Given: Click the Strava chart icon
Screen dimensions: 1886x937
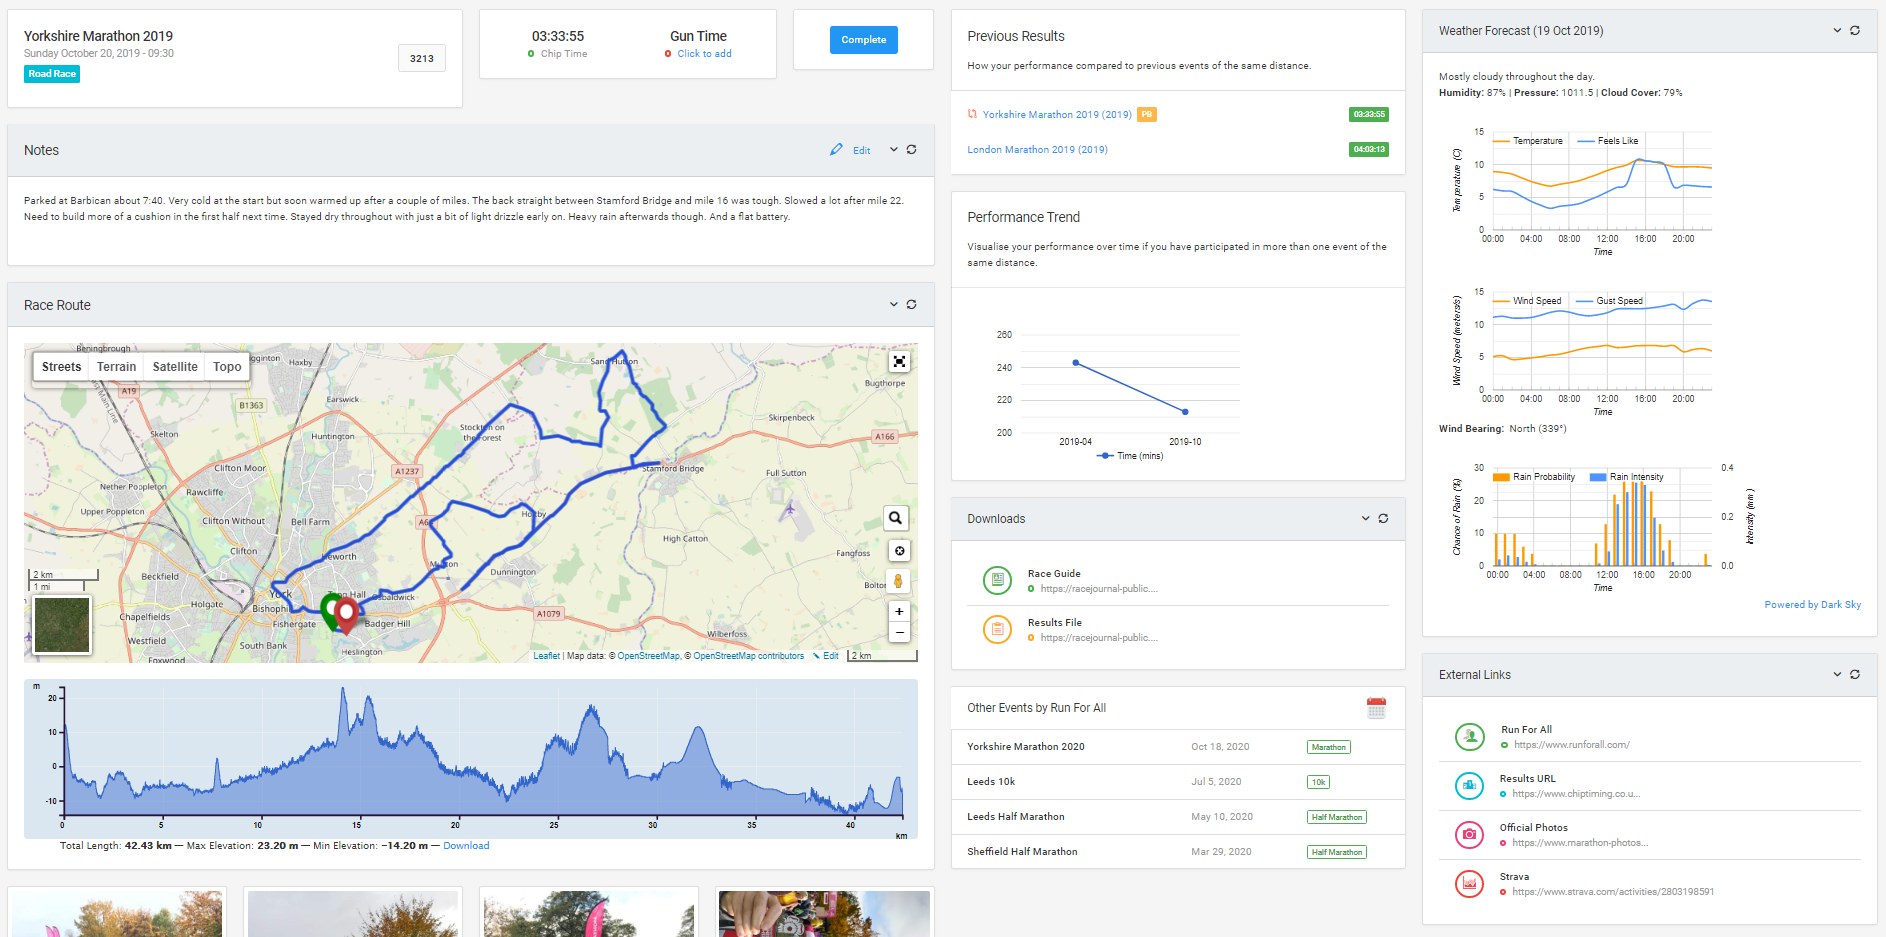Looking at the screenshot, I should [1469, 883].
